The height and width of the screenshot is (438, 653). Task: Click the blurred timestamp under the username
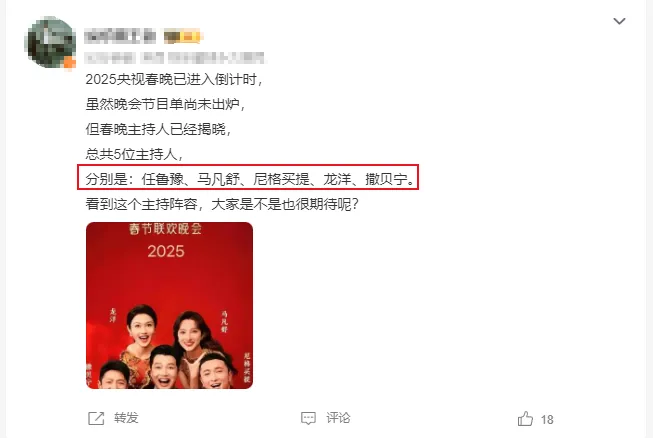(174, 57)
